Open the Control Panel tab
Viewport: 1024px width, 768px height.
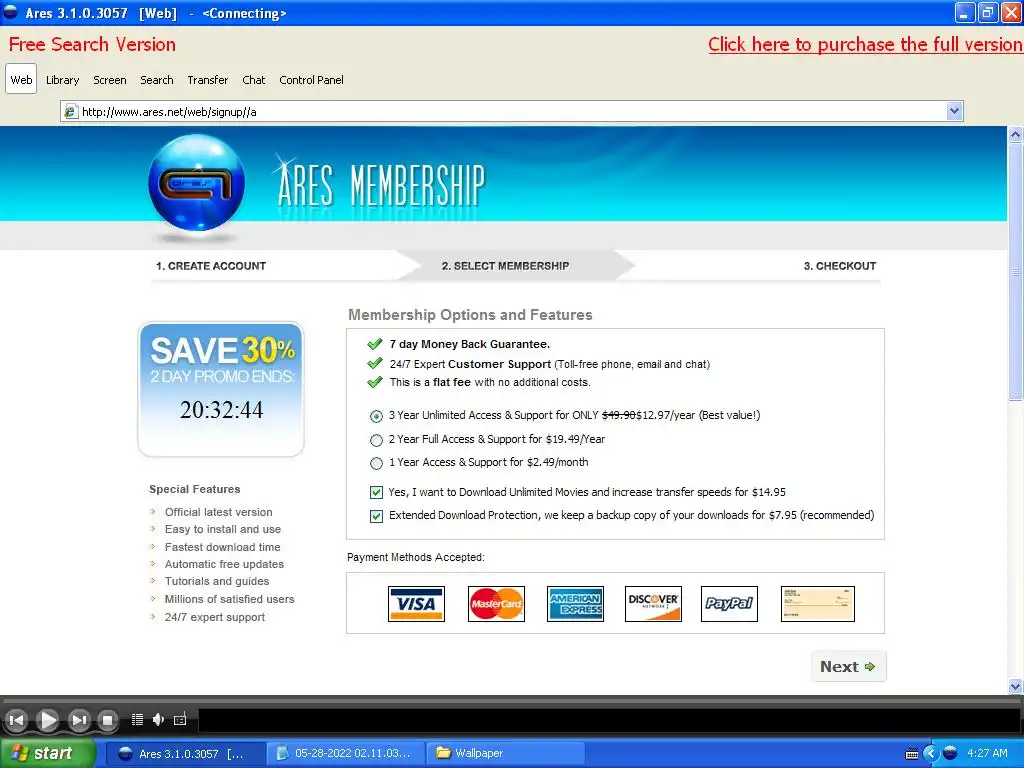click(x=312, y=80)
